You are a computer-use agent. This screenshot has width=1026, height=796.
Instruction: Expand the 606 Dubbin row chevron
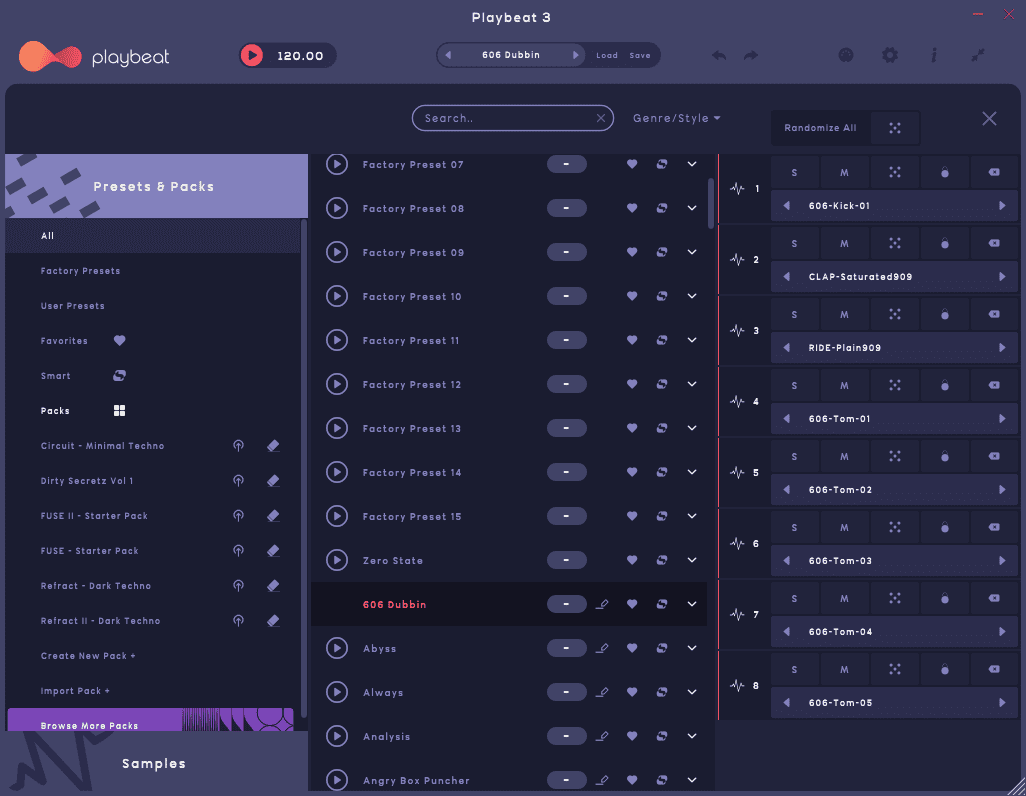point(692,604)
